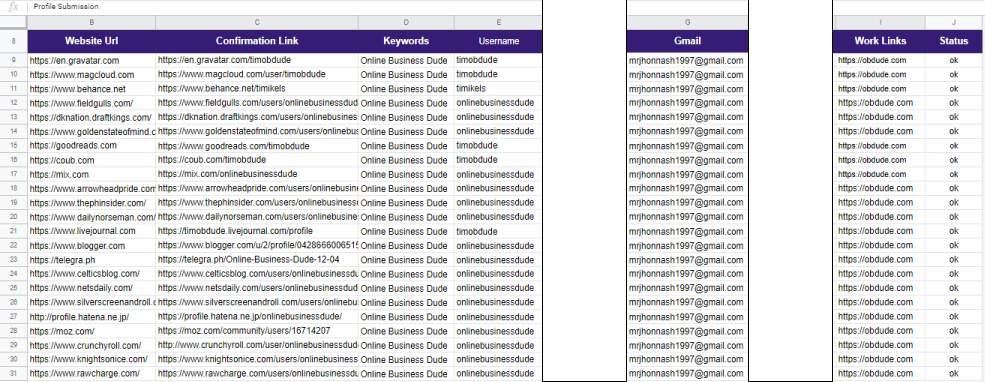The width and height of the screenshot is (985, 382).
Task: Select column E header
Action: pos(498,23)
